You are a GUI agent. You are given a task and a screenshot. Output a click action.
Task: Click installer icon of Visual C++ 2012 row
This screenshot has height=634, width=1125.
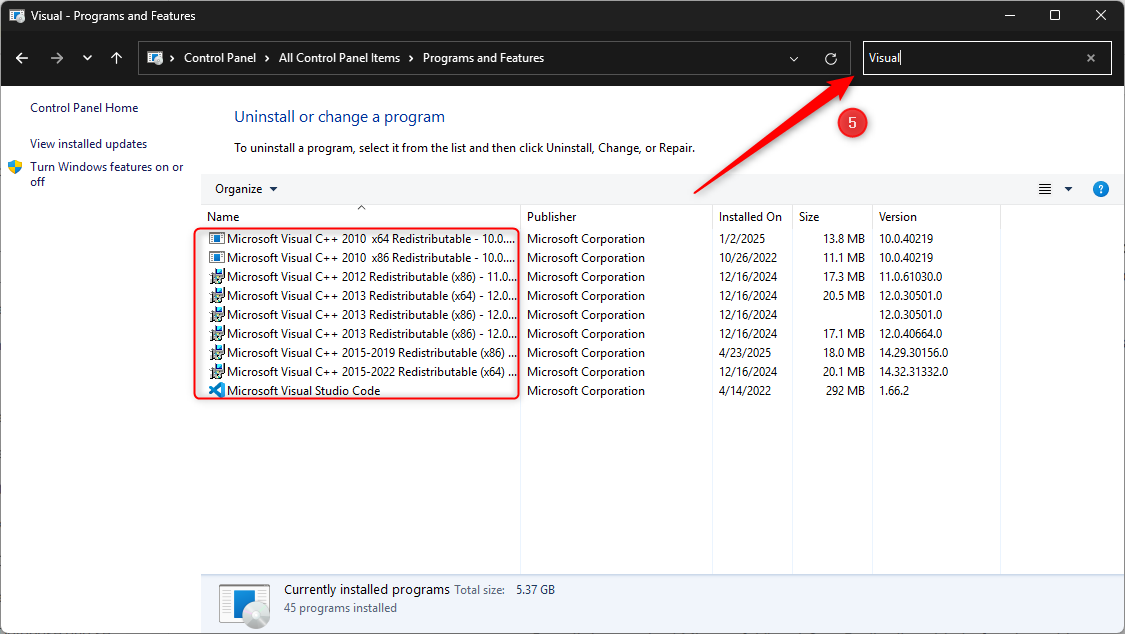pyautogui.click(x=216, y=276)
